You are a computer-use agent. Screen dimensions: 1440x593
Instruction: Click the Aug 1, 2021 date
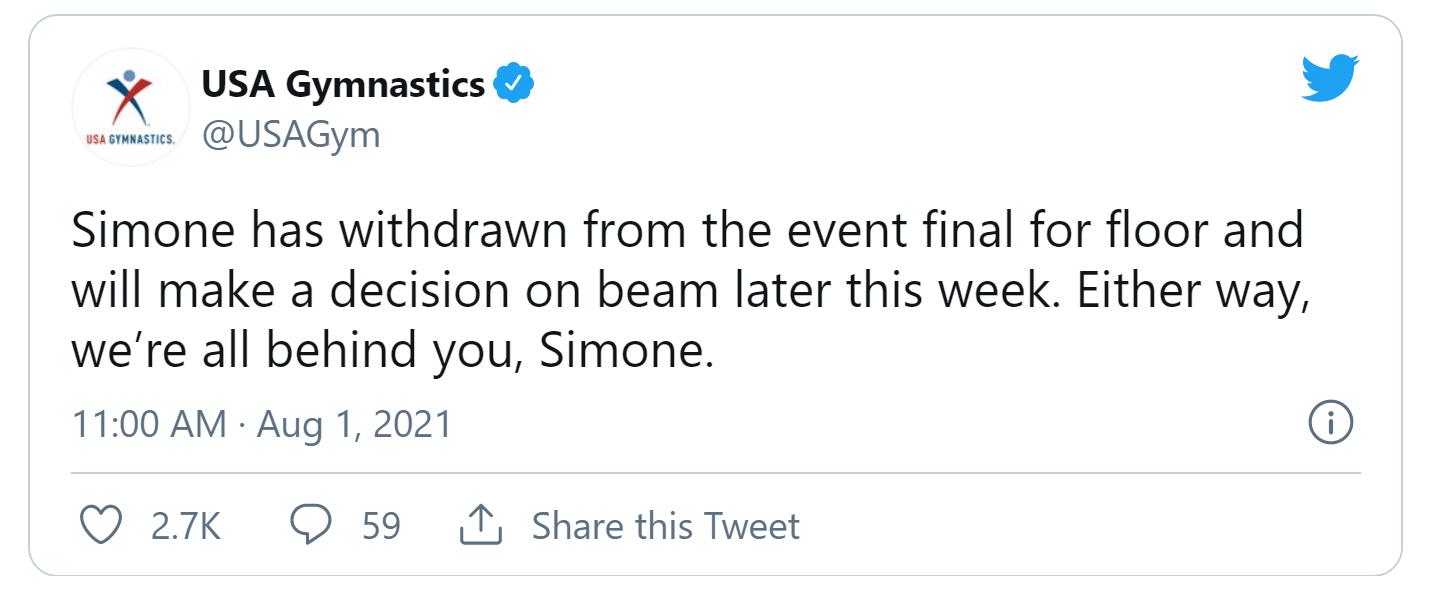tap(355, 425)
